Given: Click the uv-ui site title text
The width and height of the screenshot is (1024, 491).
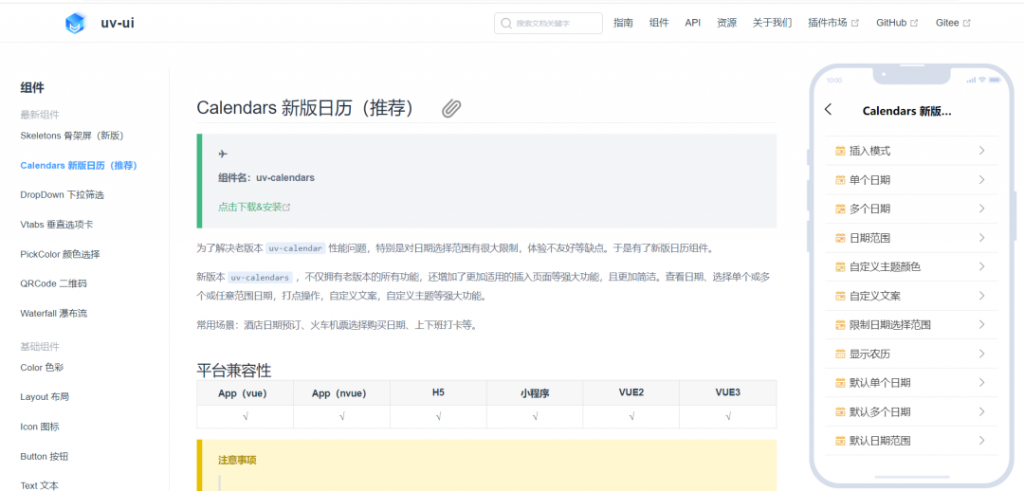Looking at the screenshot, I should 118,24.
